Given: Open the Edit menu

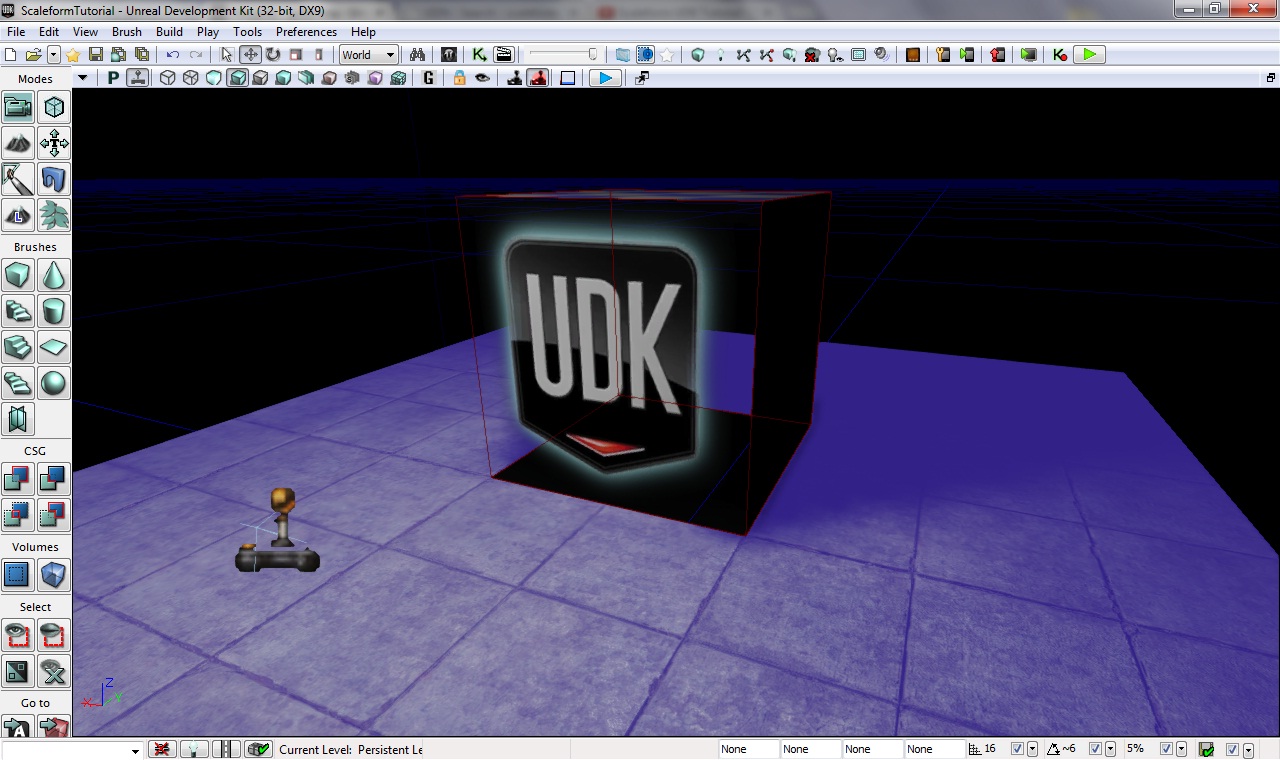Looking at the screenshot, I should (49, 32).
